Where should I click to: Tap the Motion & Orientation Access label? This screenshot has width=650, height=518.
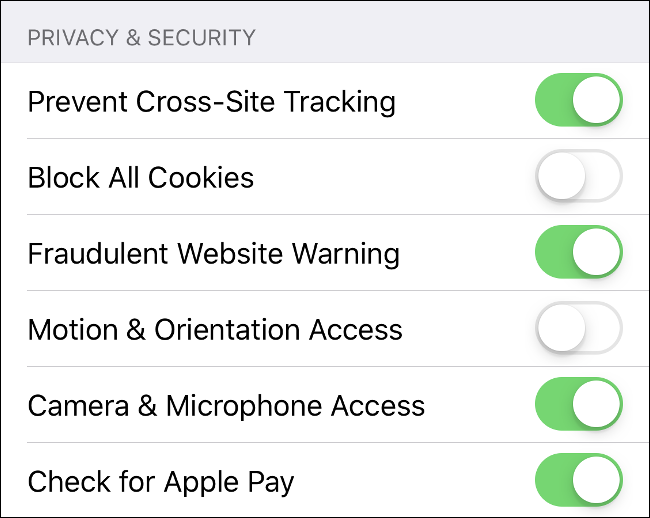coord(215,329)
